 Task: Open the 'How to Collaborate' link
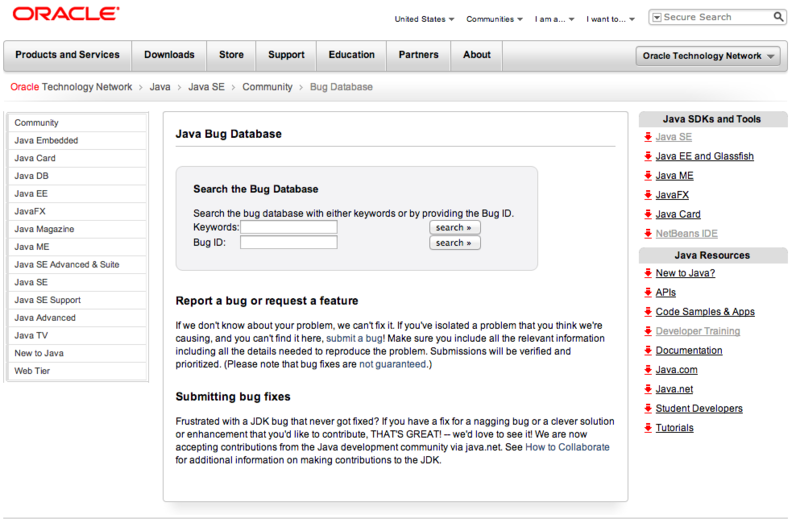567,447
